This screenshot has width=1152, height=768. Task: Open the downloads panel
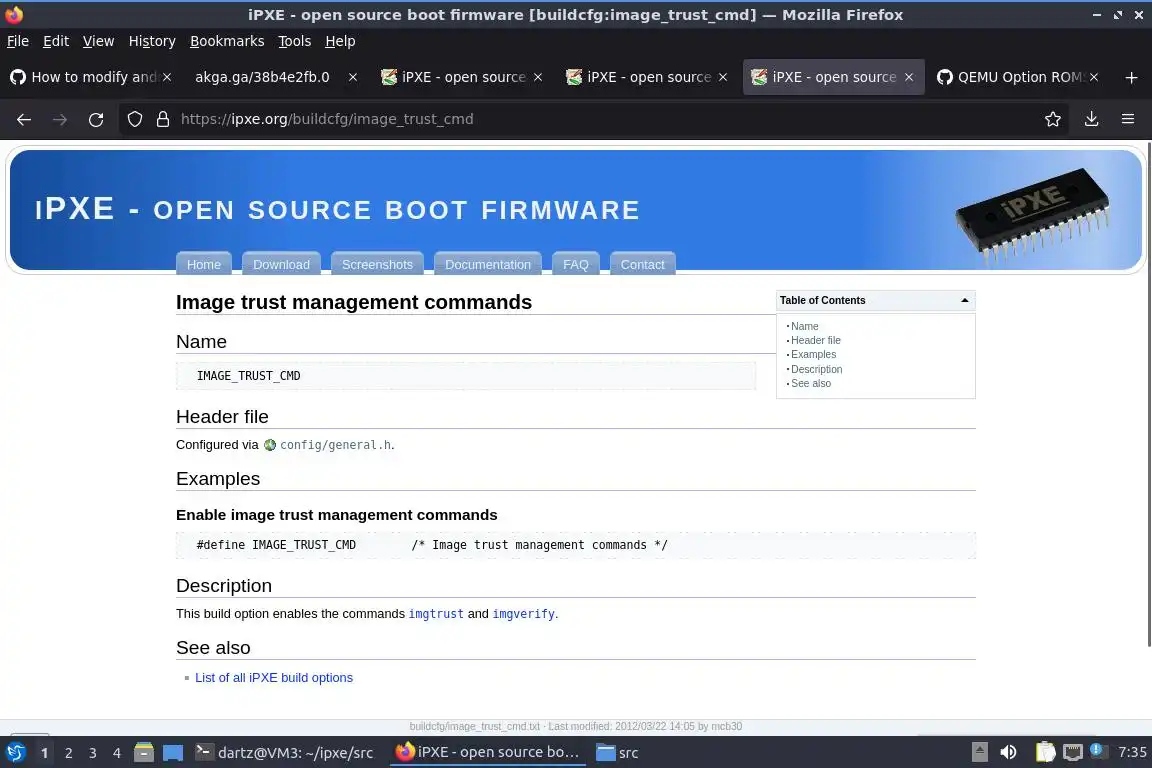(1092, 119)
